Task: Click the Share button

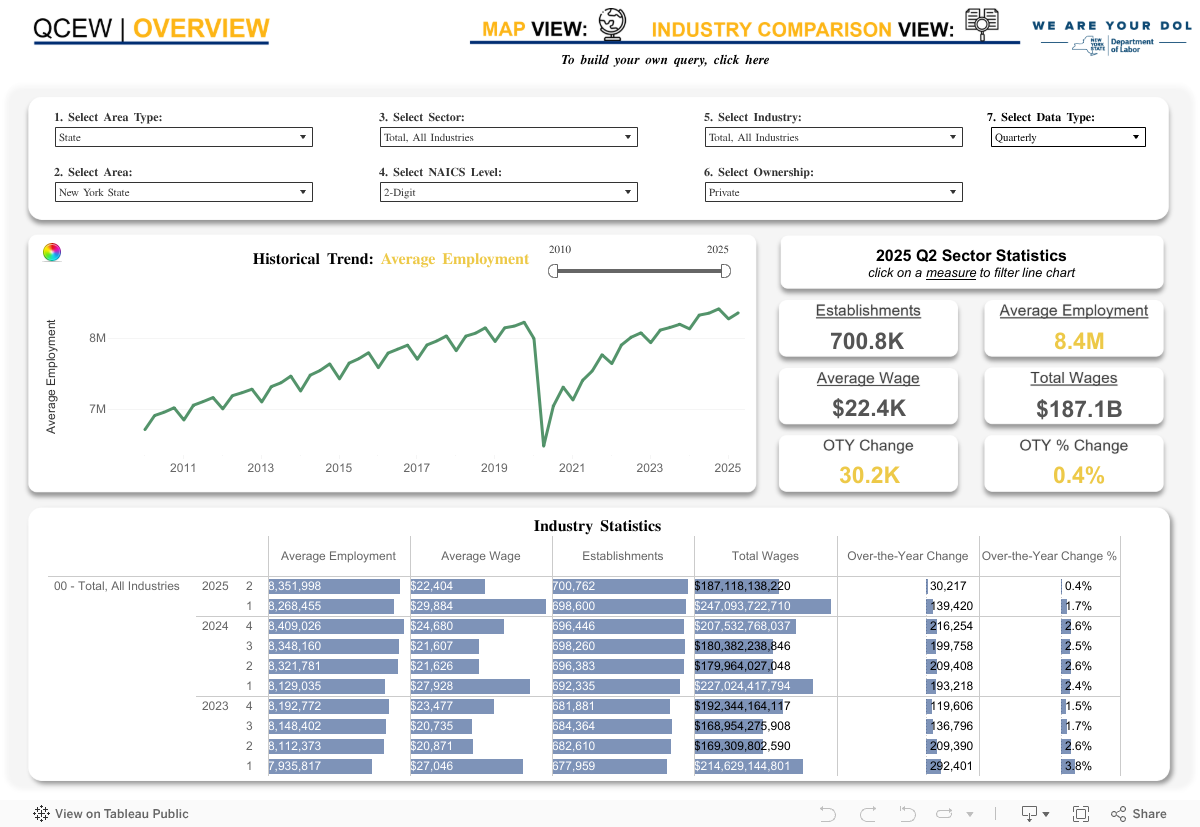Action: point(1138,813)
